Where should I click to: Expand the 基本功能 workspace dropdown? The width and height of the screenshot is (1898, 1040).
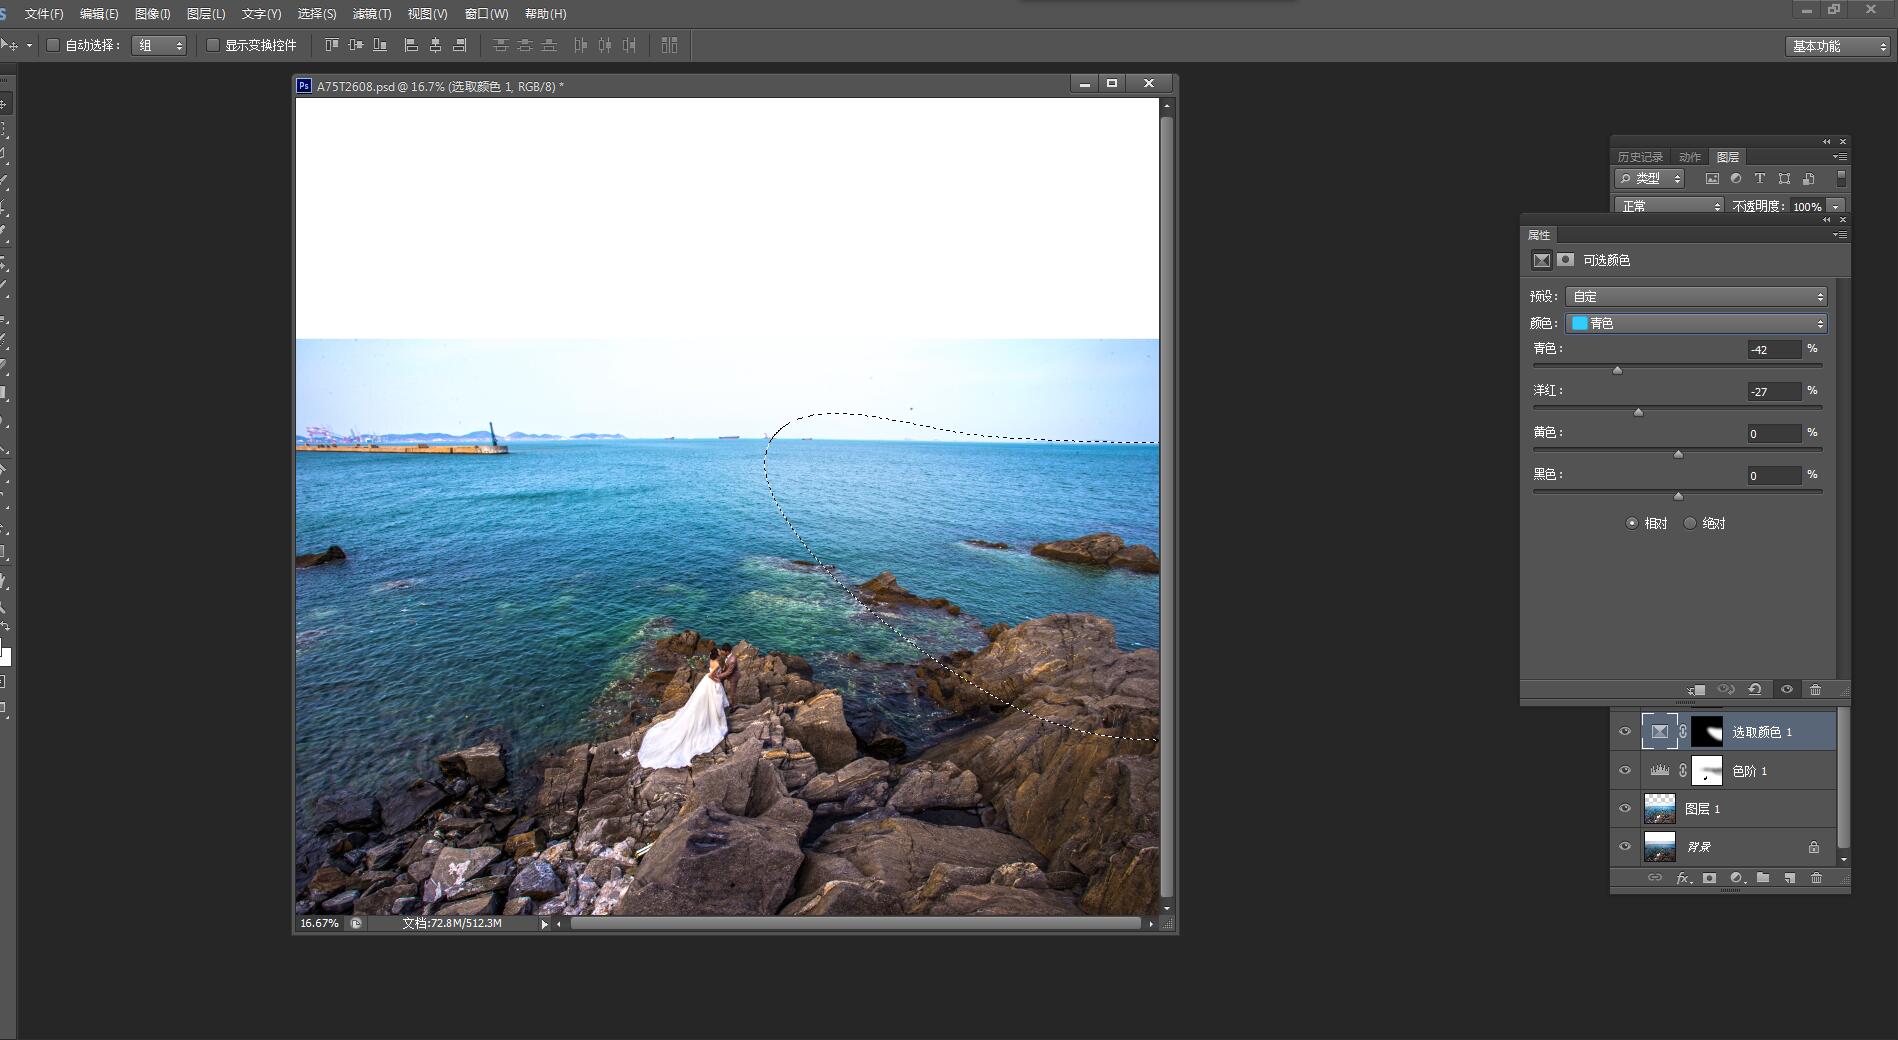[1838, 46]
